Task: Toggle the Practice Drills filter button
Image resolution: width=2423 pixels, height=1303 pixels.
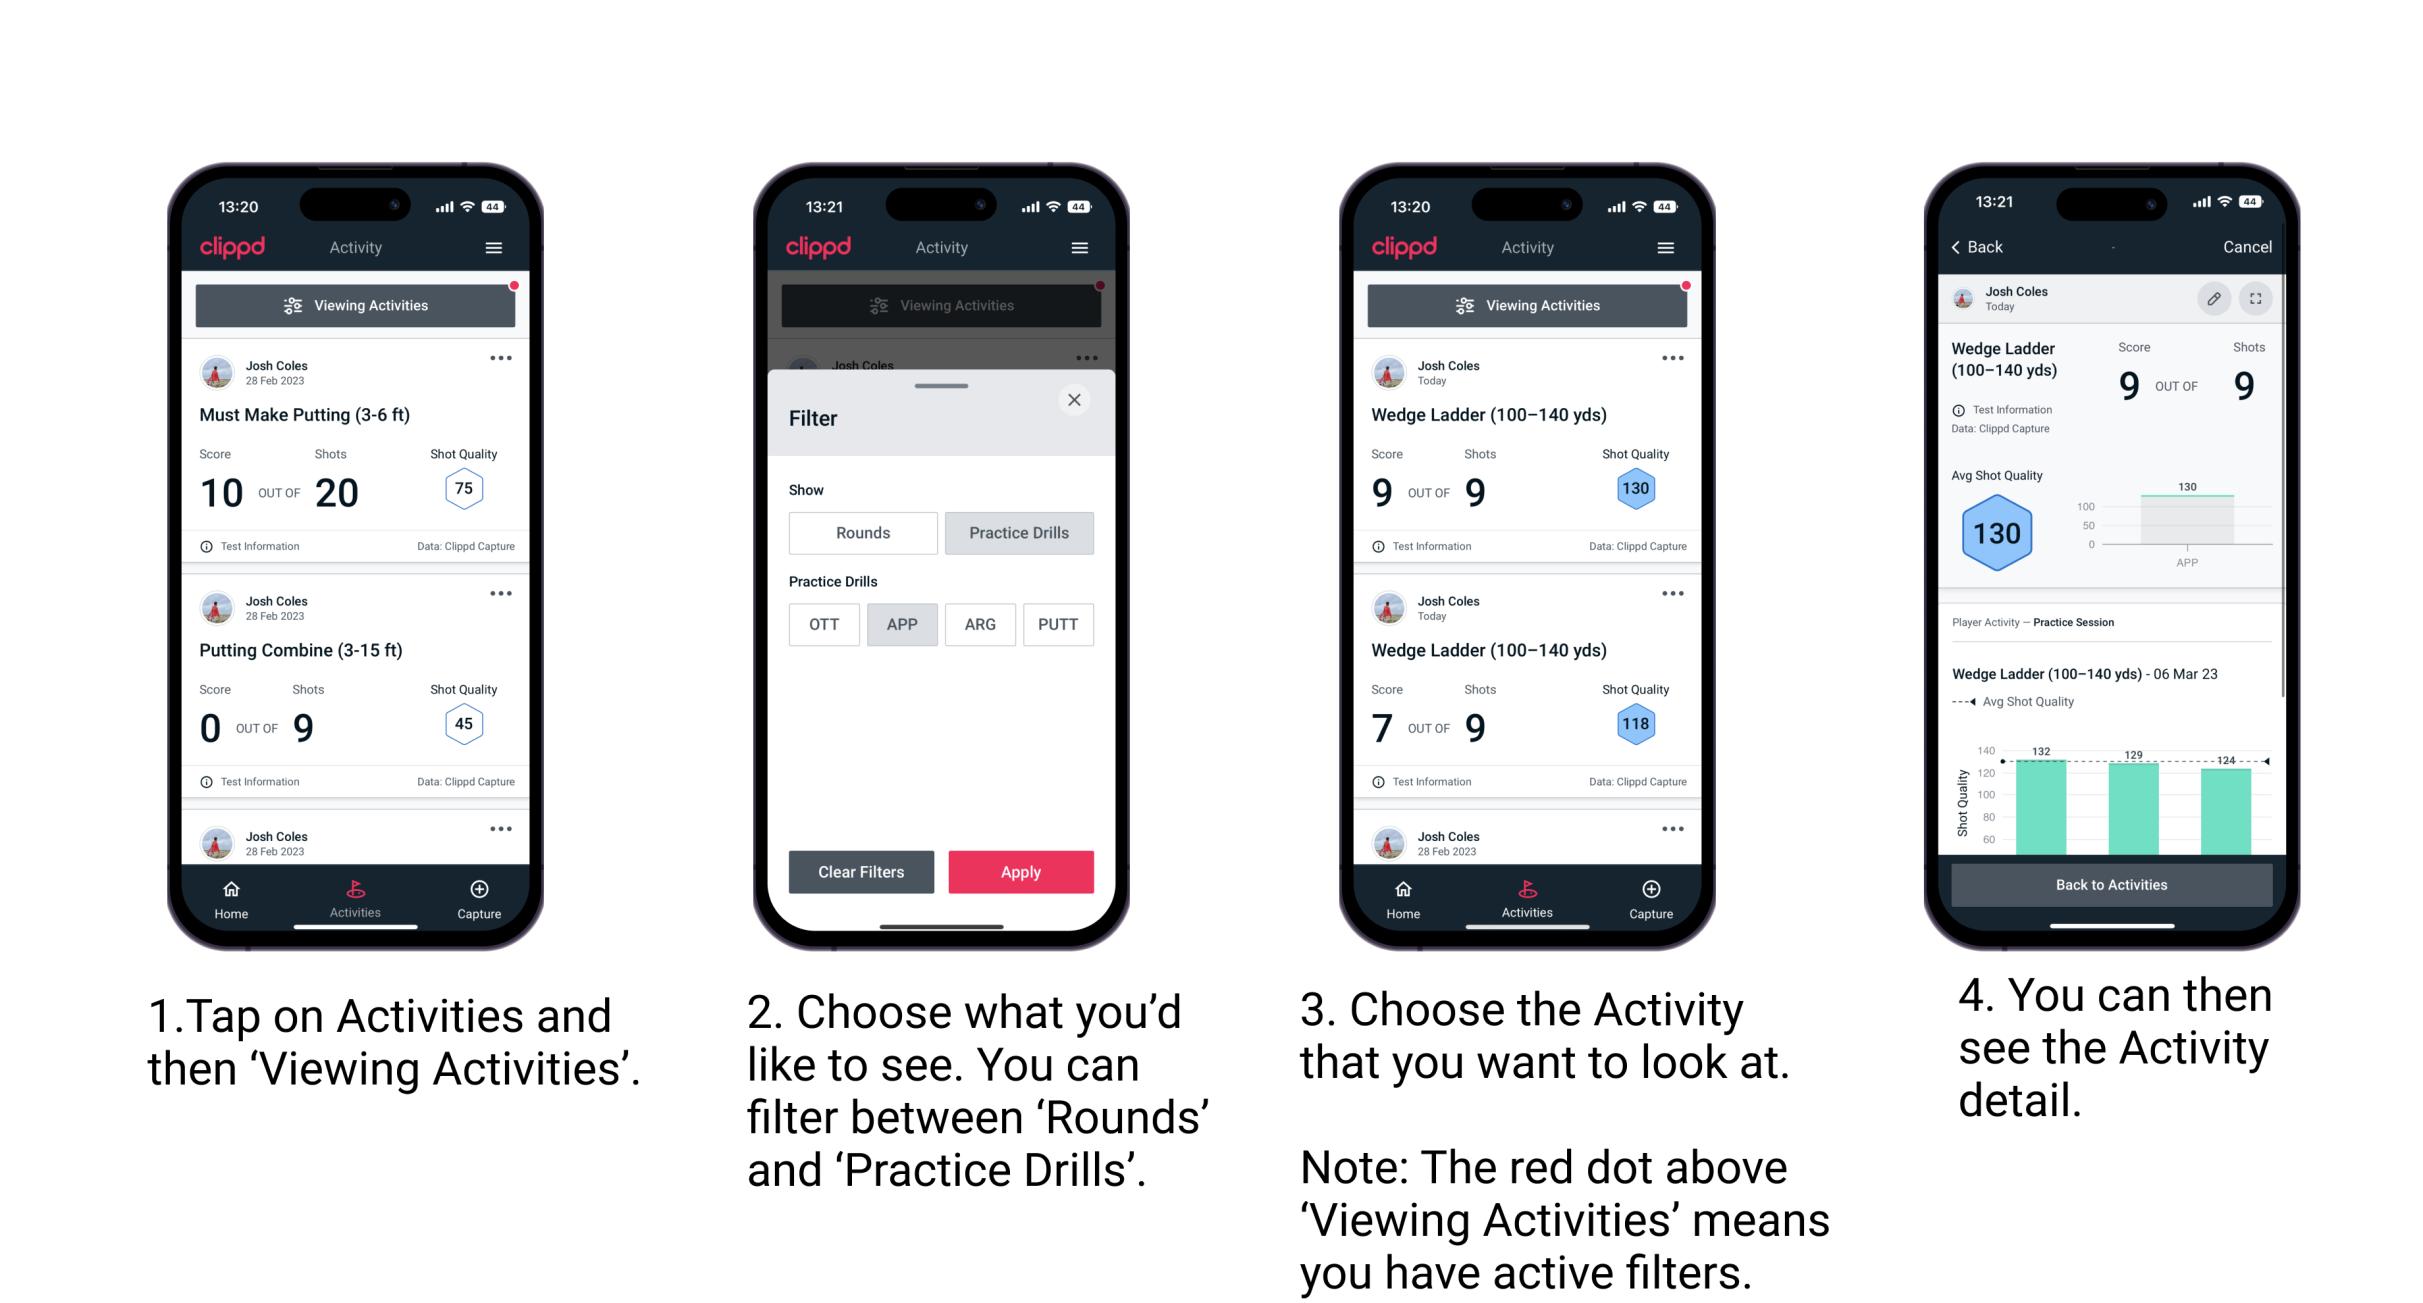Action: tap(1021, 533)
